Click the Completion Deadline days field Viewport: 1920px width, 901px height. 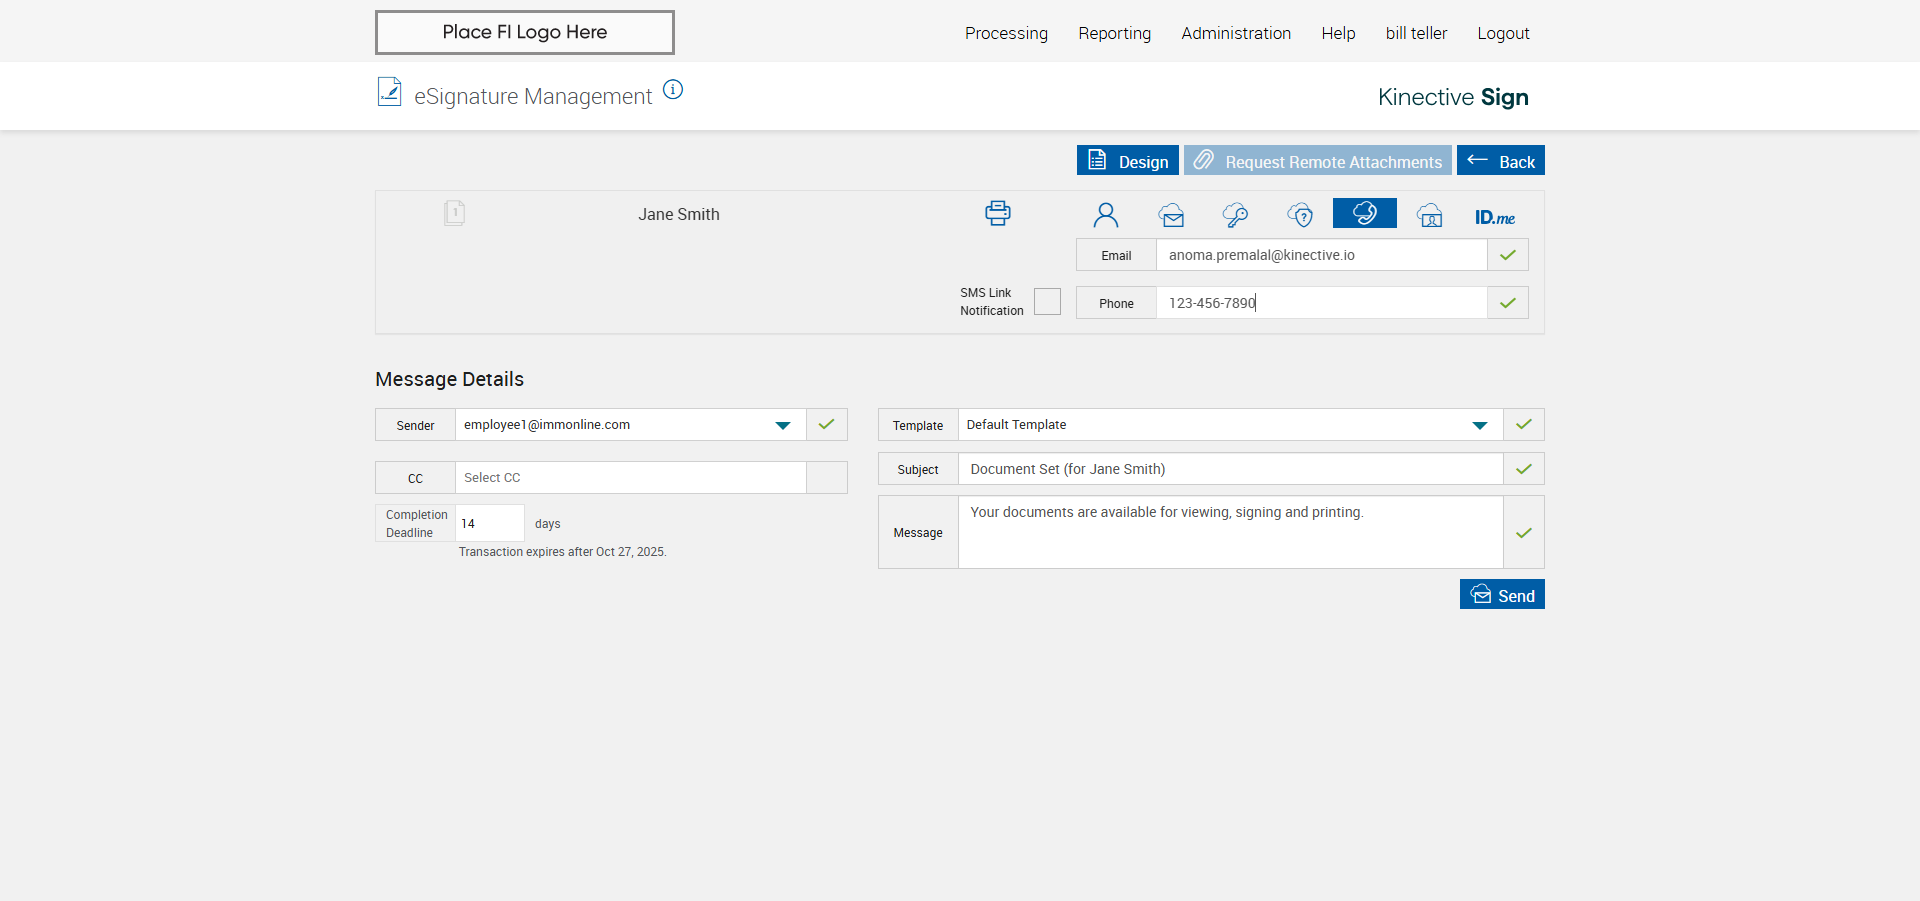(489, 524)
